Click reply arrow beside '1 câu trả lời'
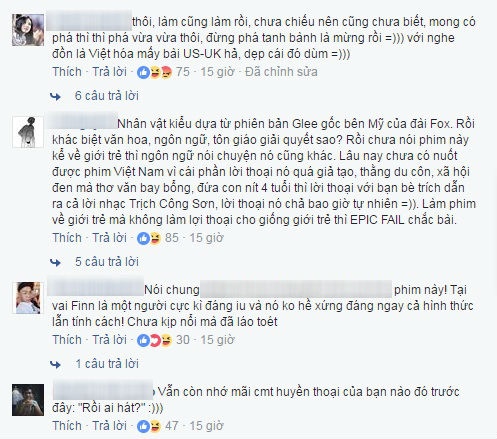 (x=55, y=364)
